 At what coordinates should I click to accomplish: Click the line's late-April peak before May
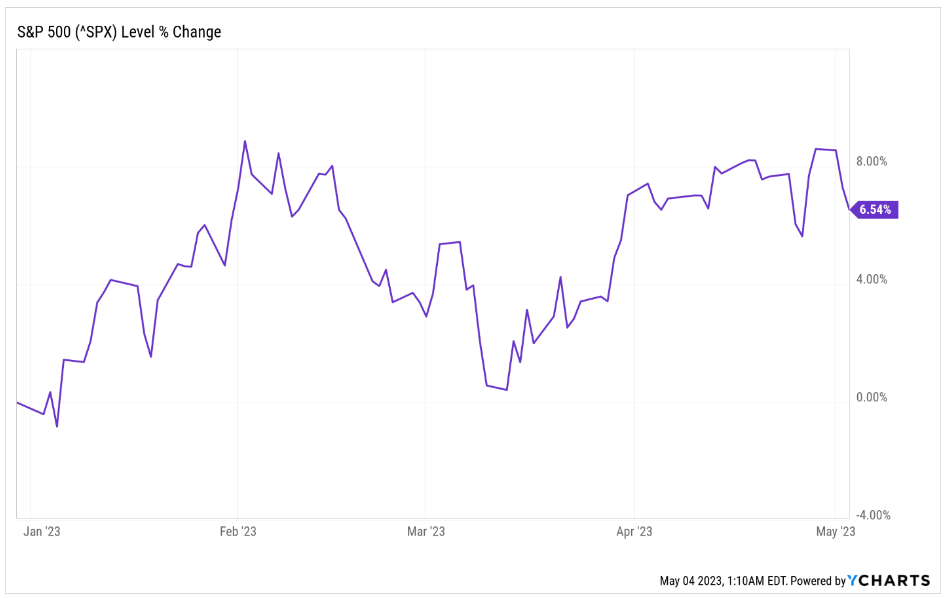pos(818,149)
